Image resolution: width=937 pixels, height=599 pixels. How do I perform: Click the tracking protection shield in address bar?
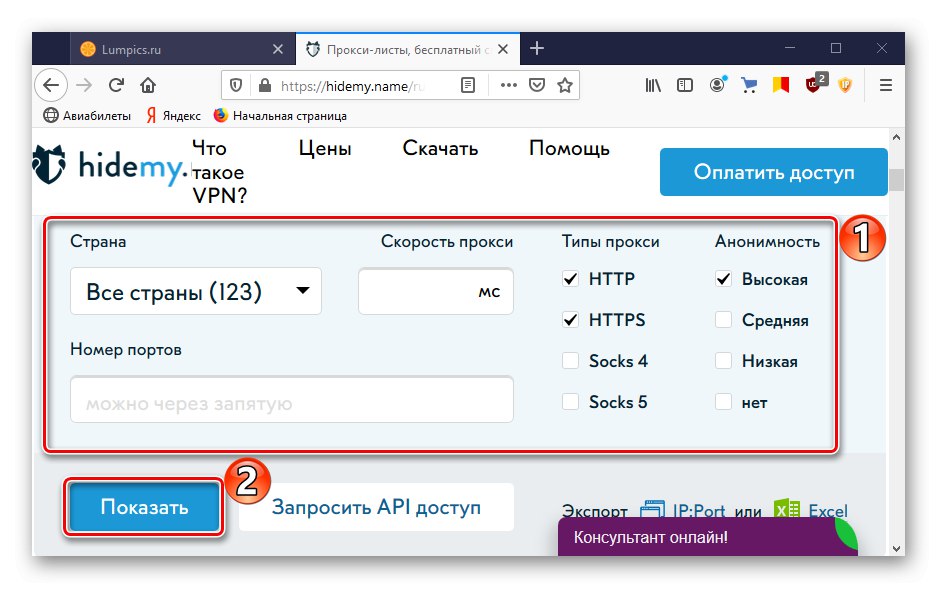coord(235,85)
